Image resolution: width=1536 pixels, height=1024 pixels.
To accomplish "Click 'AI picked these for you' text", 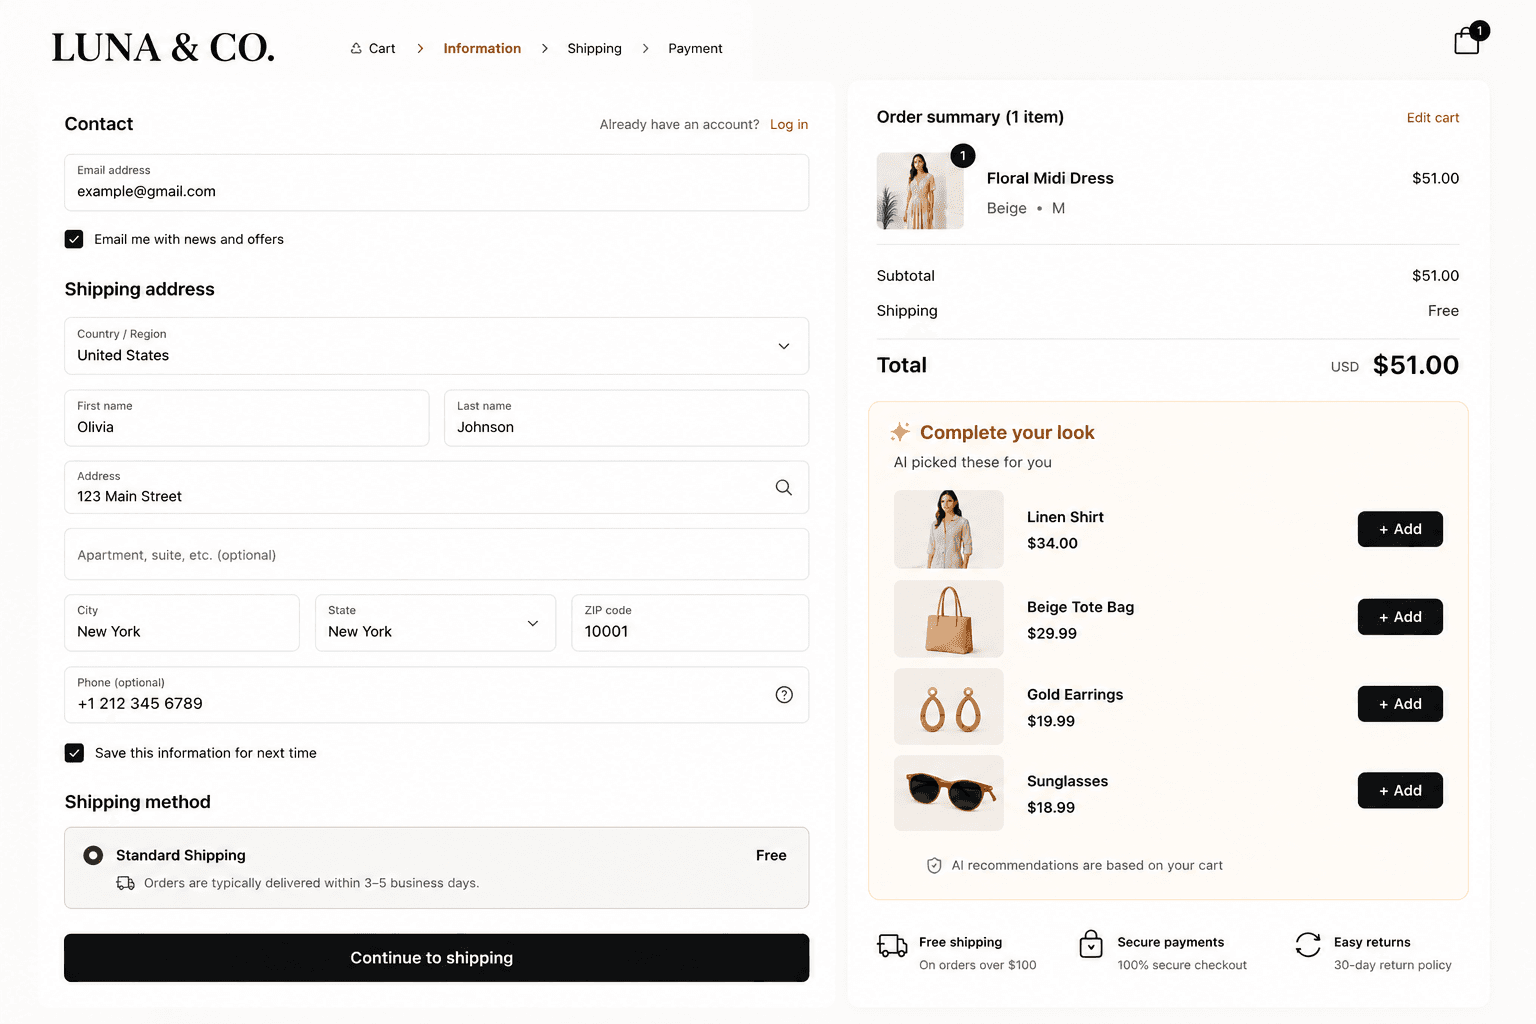I will [x=973, y=462].
